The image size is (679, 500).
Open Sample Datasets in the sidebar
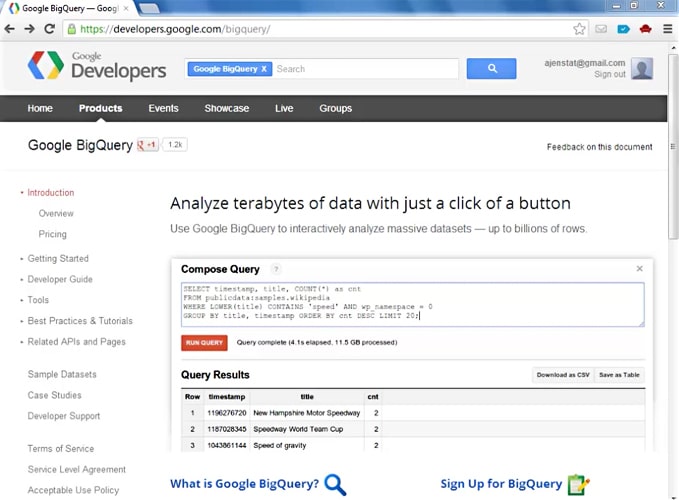tap(62, 374)
